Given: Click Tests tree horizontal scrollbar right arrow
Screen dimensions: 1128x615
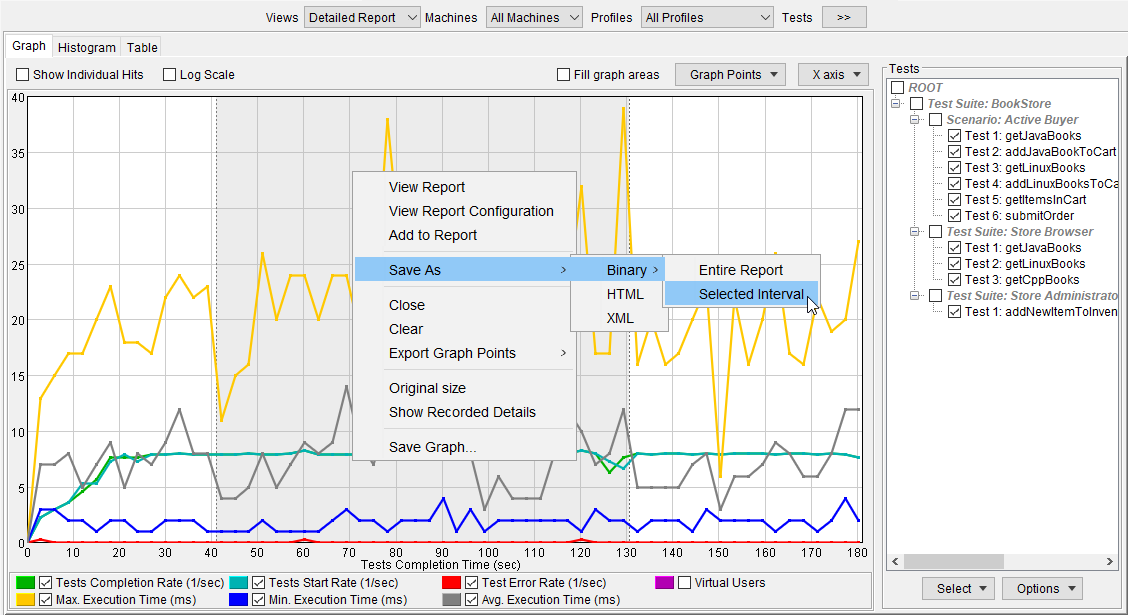Looking at the screenshot, I should tap(1109, 561).
